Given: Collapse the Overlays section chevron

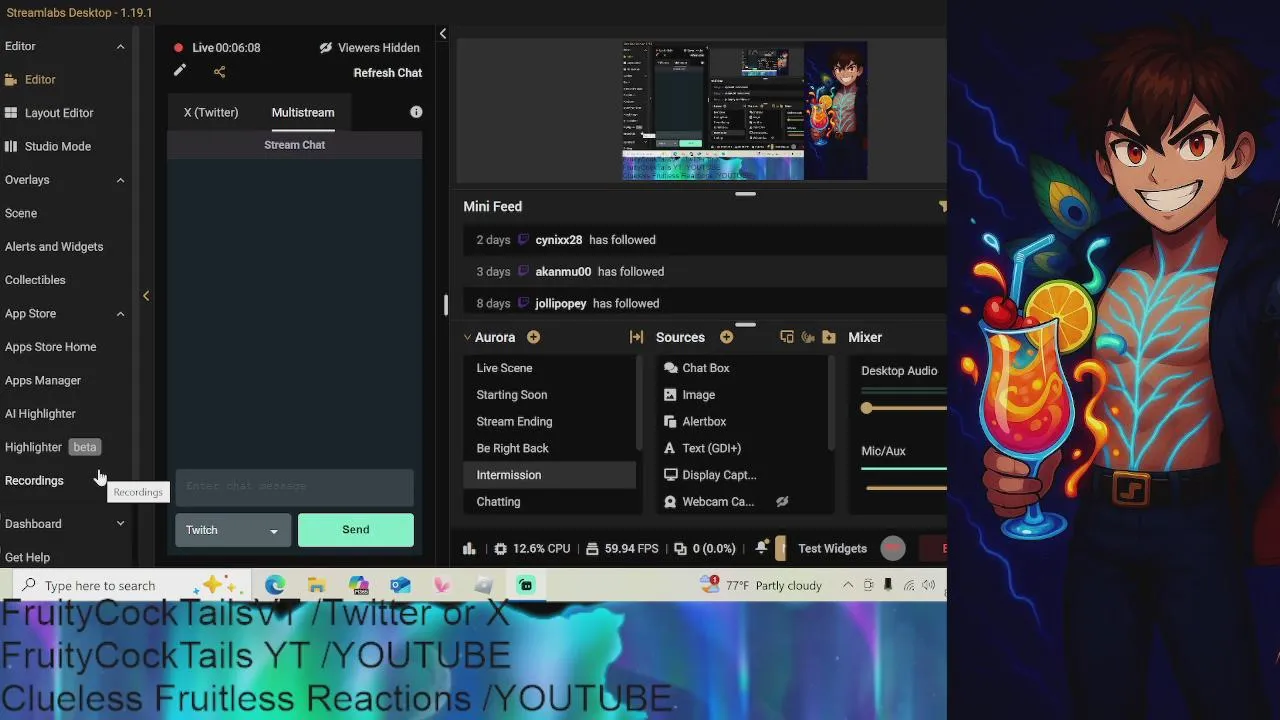Looking at the screenshot, I should [120, 180].
